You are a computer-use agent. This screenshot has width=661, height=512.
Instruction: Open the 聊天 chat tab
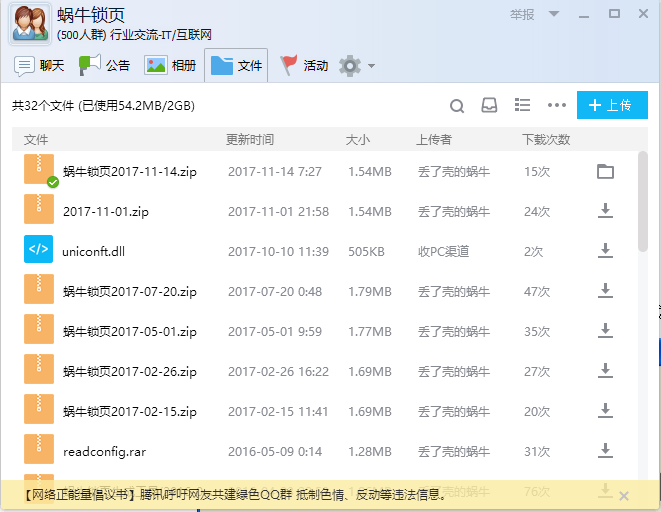point(39,66)
